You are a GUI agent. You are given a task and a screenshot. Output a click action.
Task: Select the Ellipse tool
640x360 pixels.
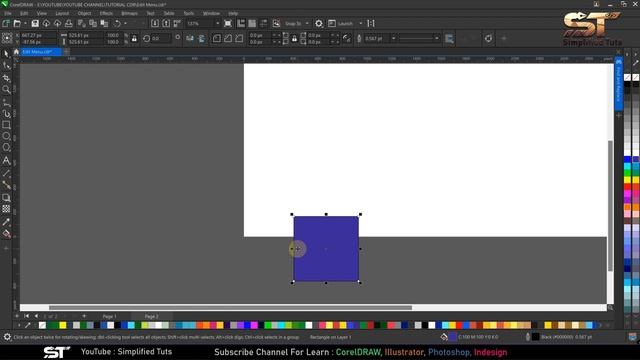[6, 136]
